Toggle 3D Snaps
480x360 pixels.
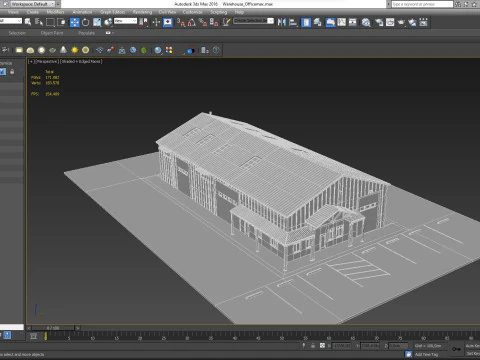coord(181,22)
